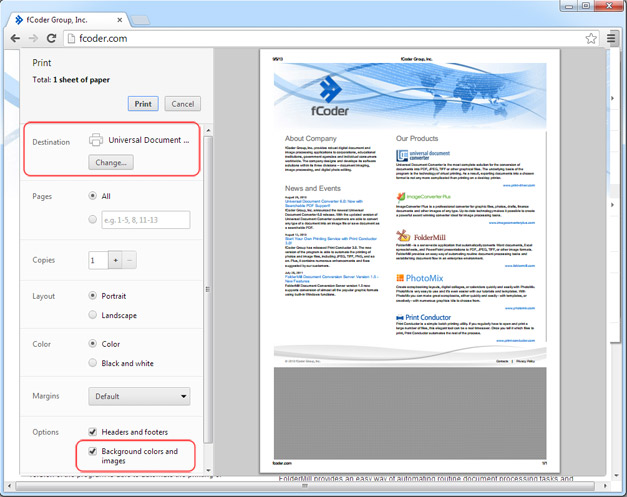The width and height of the screenshot is (627, 497).
Task: Close the fCoder Group, Inc. tab
Action: click(x=120, y=20)
